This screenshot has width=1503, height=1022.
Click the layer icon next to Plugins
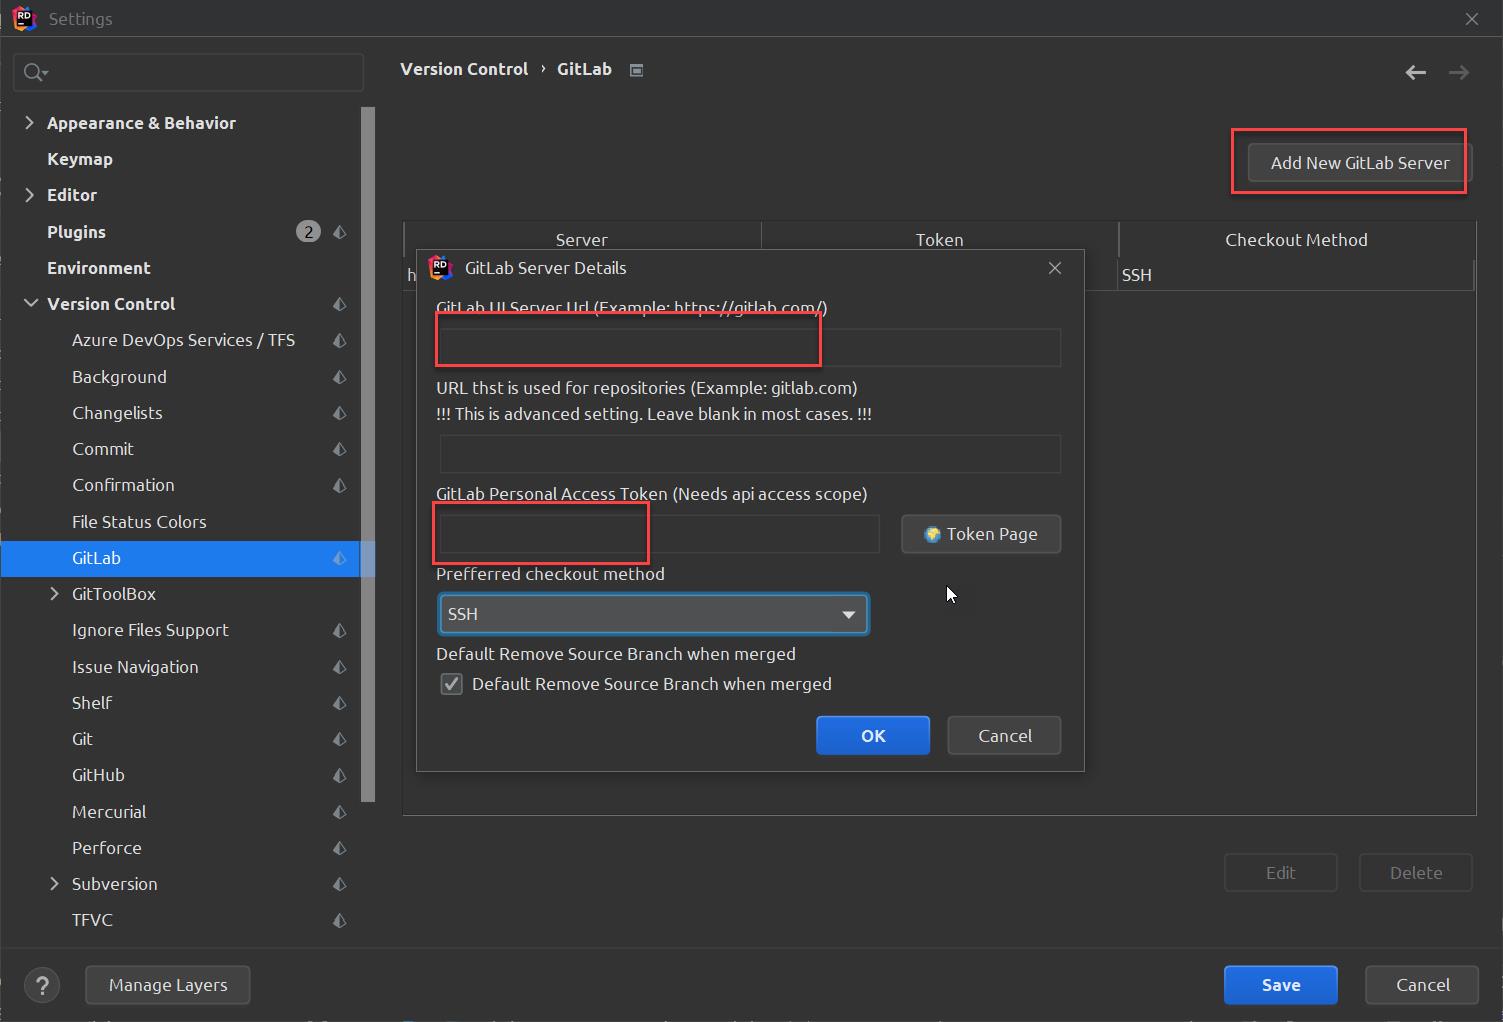[340, 232]
